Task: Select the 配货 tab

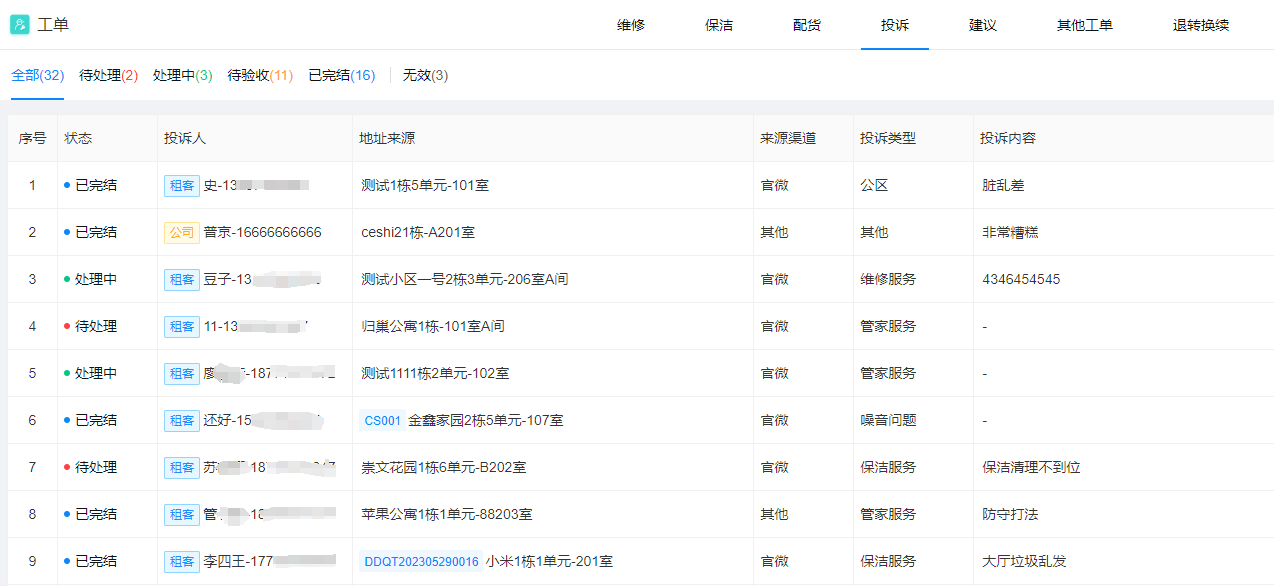Action: pos(807,25)
